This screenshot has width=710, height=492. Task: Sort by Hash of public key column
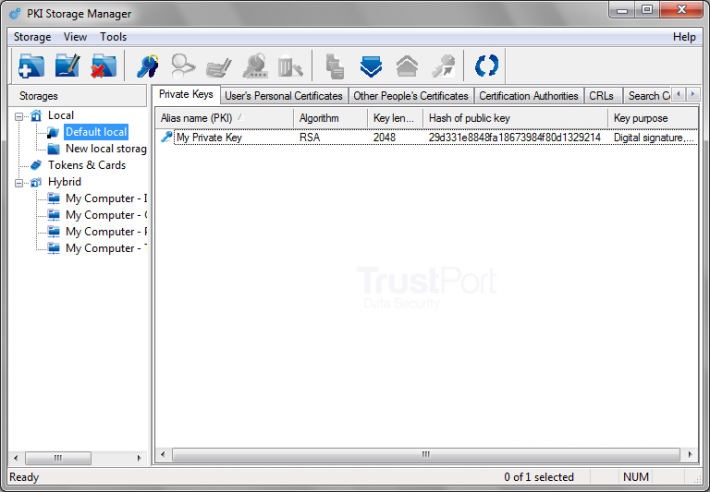[515, 118]
